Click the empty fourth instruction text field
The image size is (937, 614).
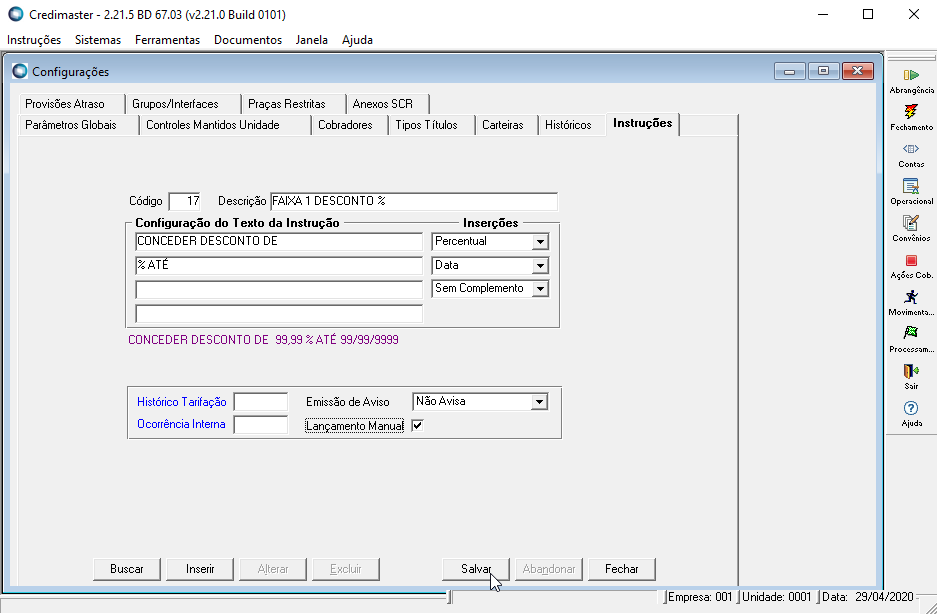coord(279,313)
